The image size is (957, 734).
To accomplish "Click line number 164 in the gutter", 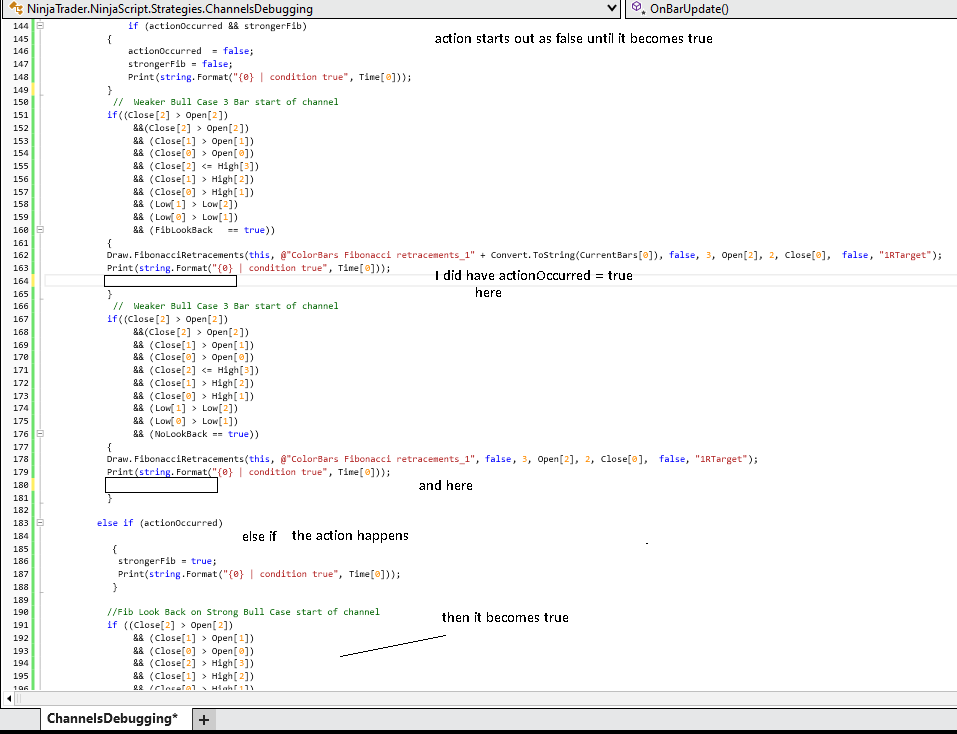I will tap(21, 281).
